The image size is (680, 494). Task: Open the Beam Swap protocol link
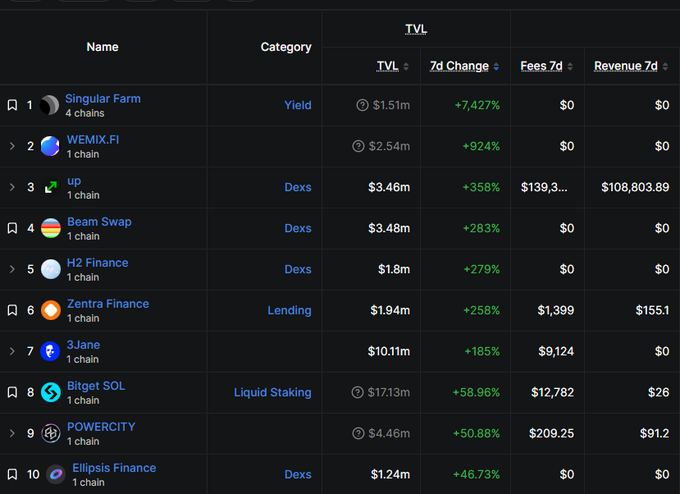tap(99, 222)
